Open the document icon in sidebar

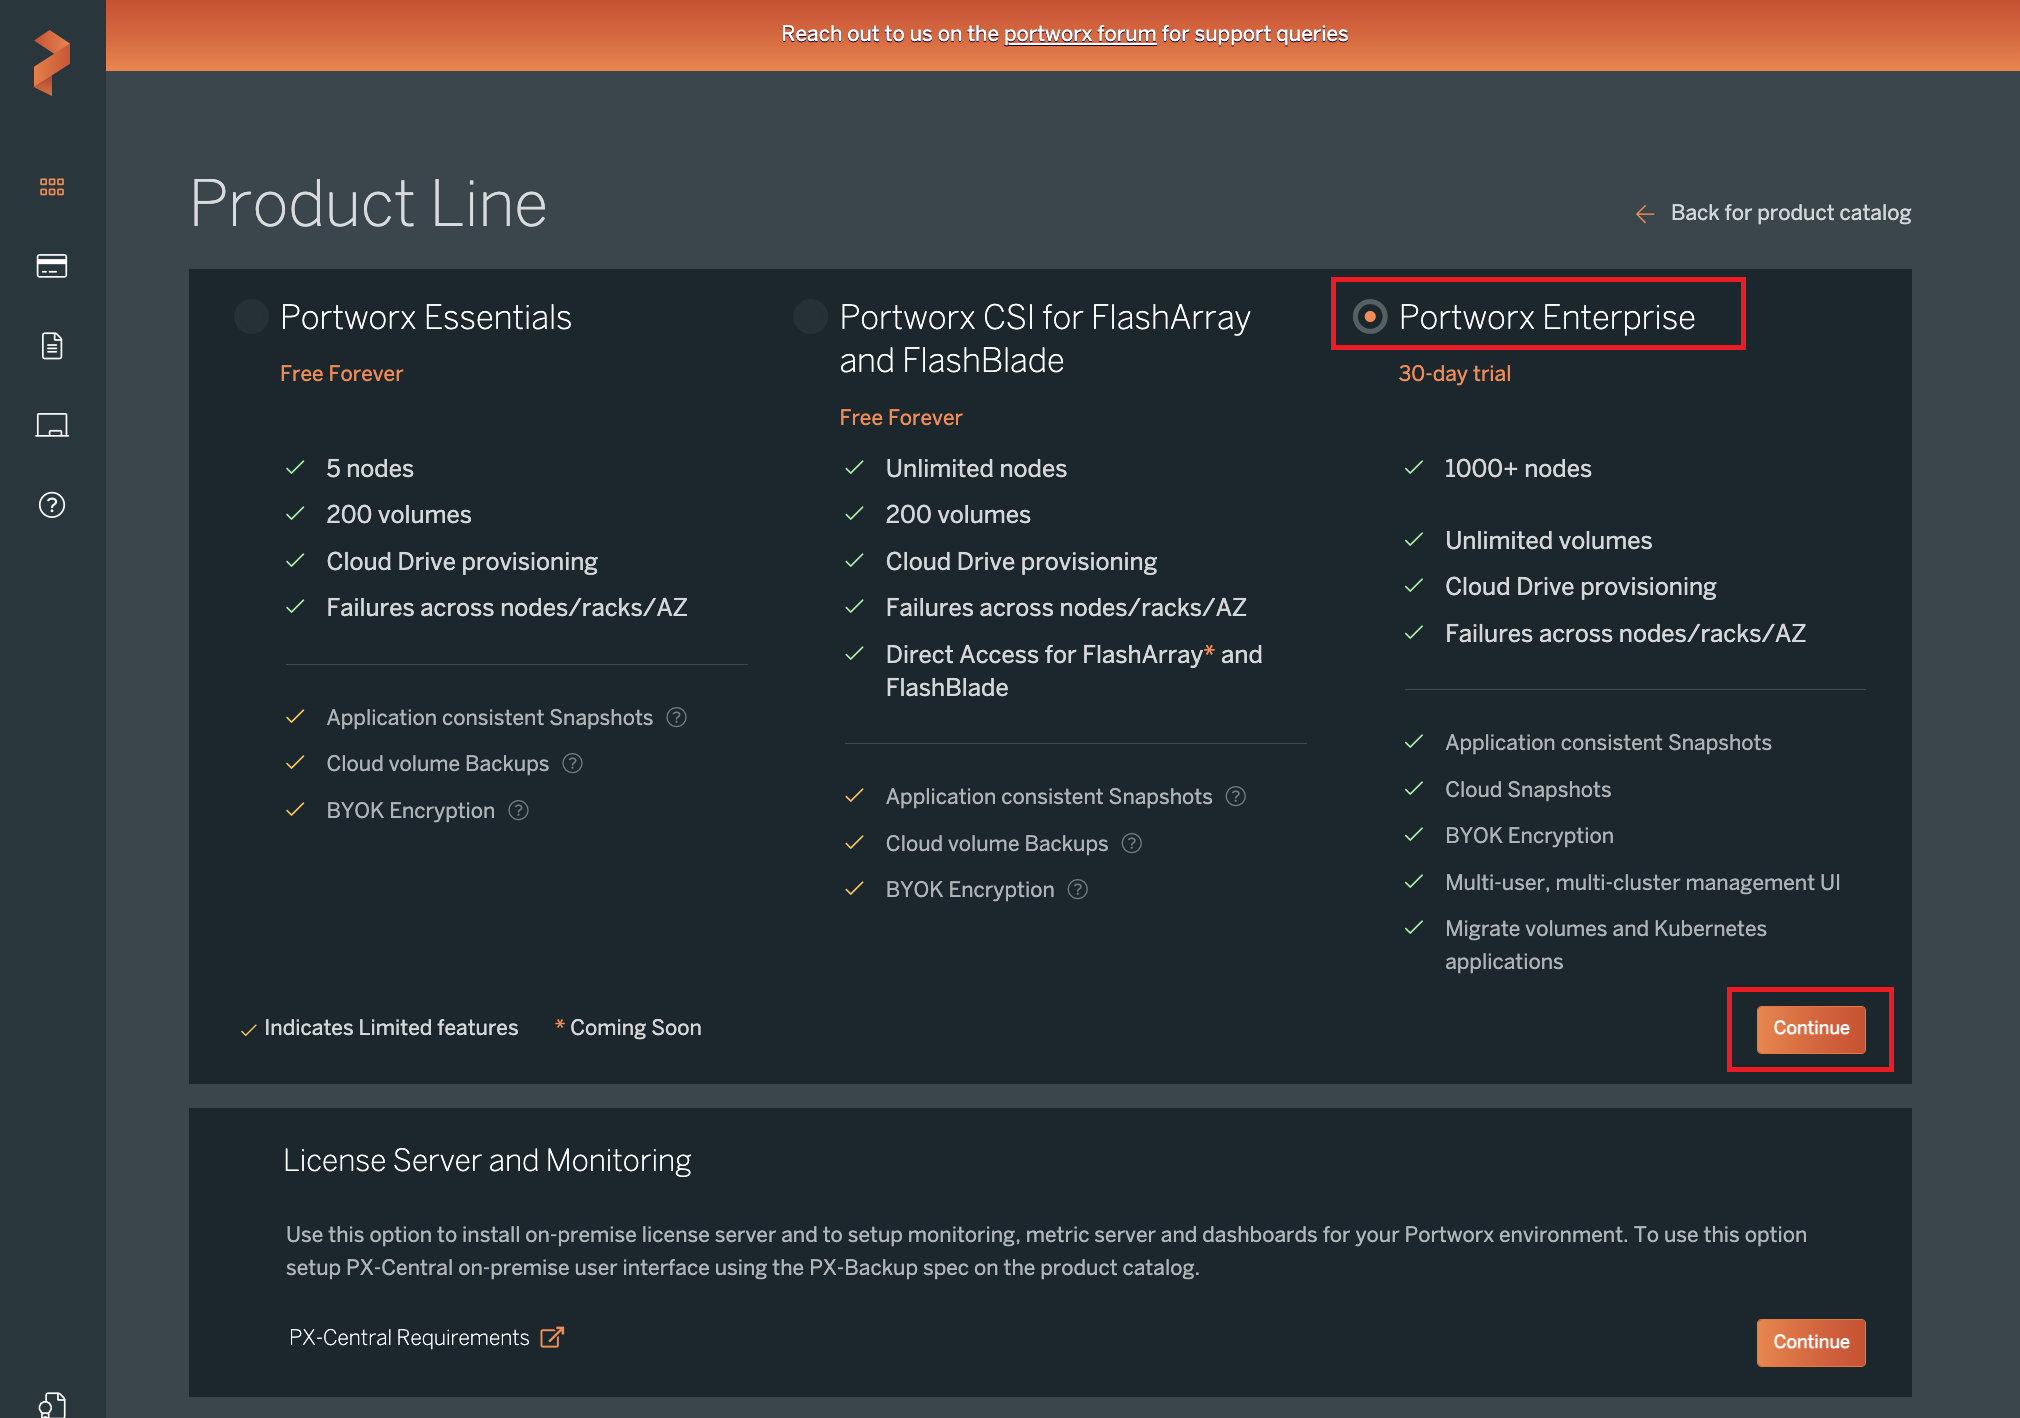pyautogui.click(x=52, y=346)
